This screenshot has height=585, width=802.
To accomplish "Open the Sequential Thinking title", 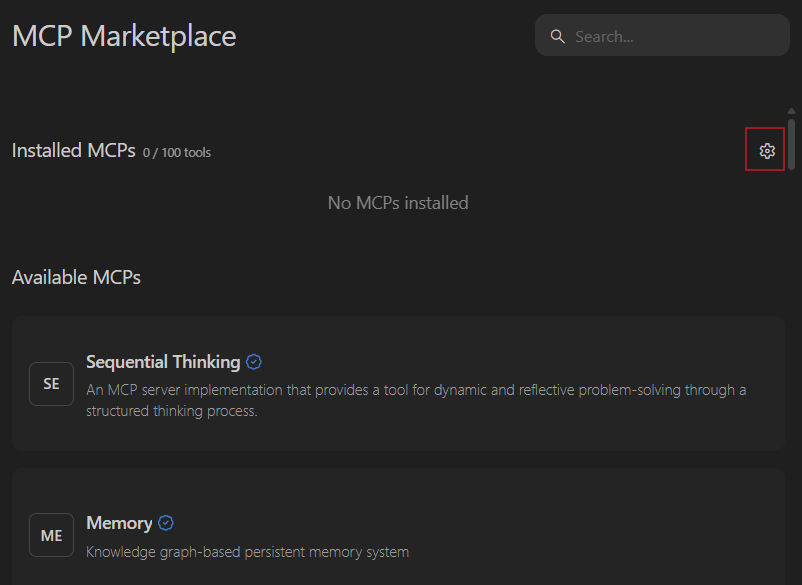I will click(x=163, y=362).
